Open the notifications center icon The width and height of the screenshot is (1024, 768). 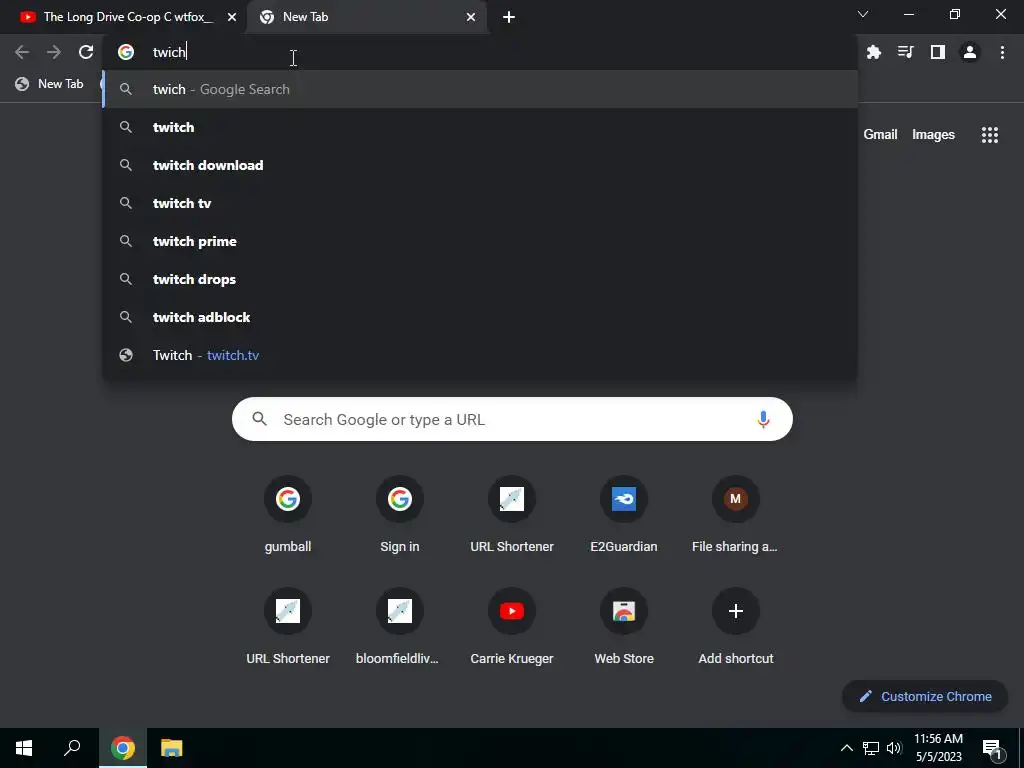(992, 748)
